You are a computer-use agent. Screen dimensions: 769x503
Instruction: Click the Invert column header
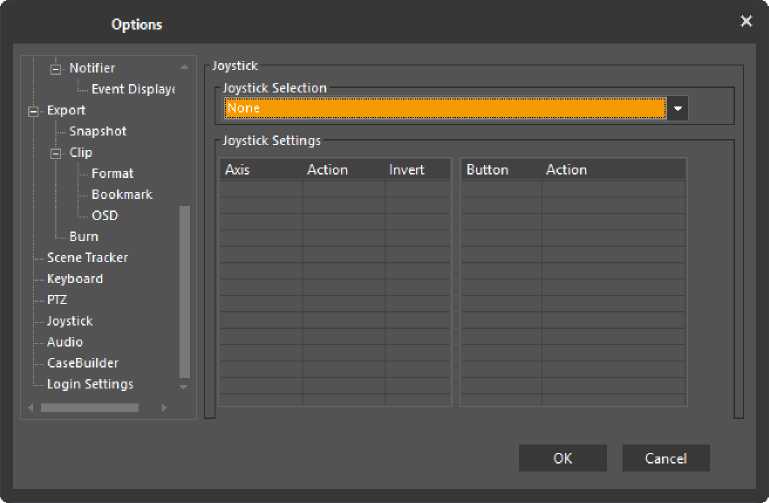point(405,170)
